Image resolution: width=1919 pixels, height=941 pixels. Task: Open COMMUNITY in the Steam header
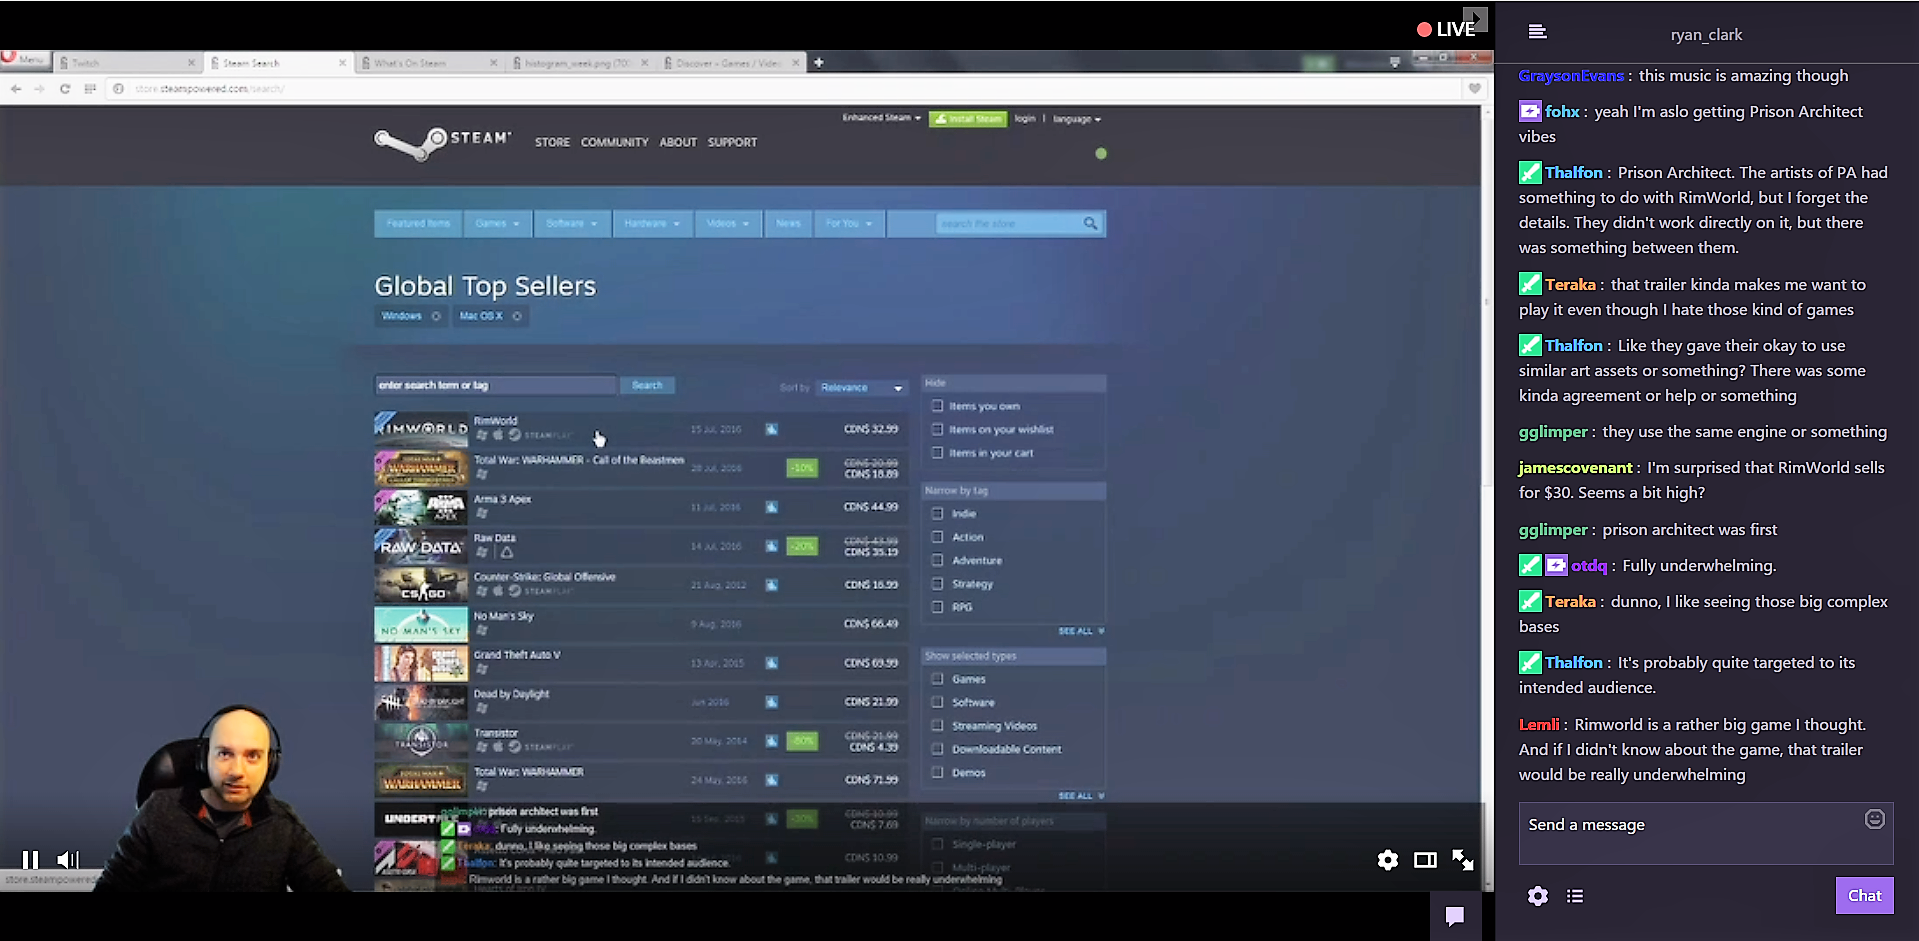tap(614, 143)
